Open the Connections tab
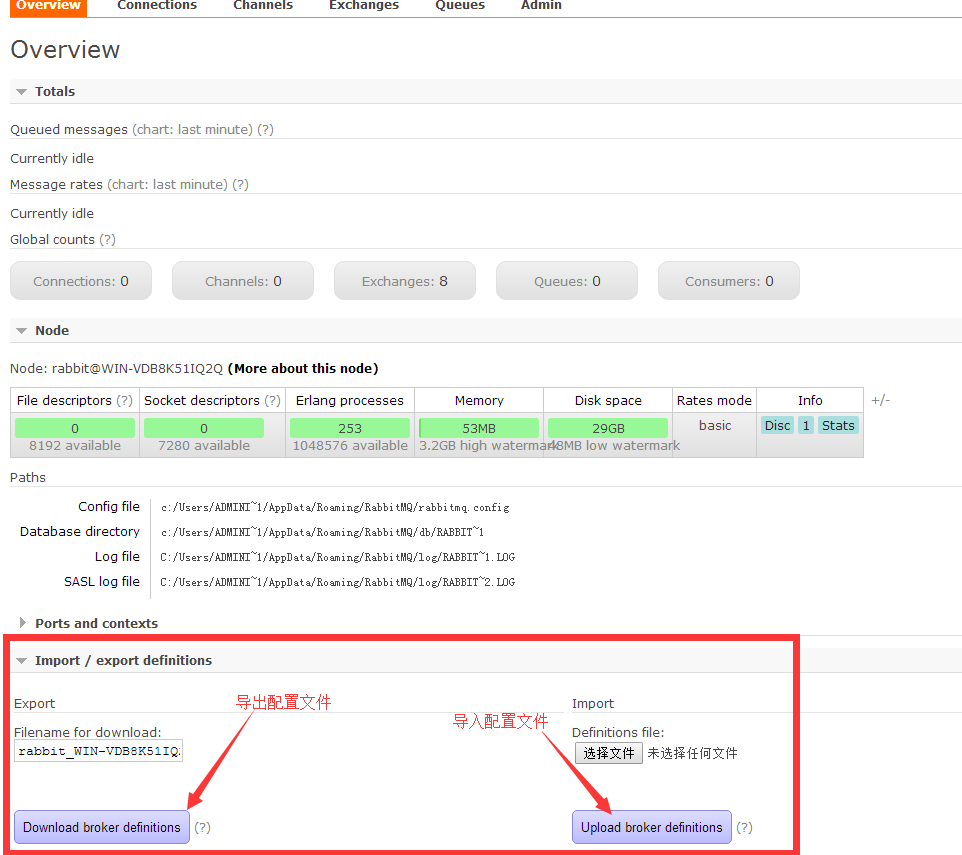962x855 pixels. point(157,6)
